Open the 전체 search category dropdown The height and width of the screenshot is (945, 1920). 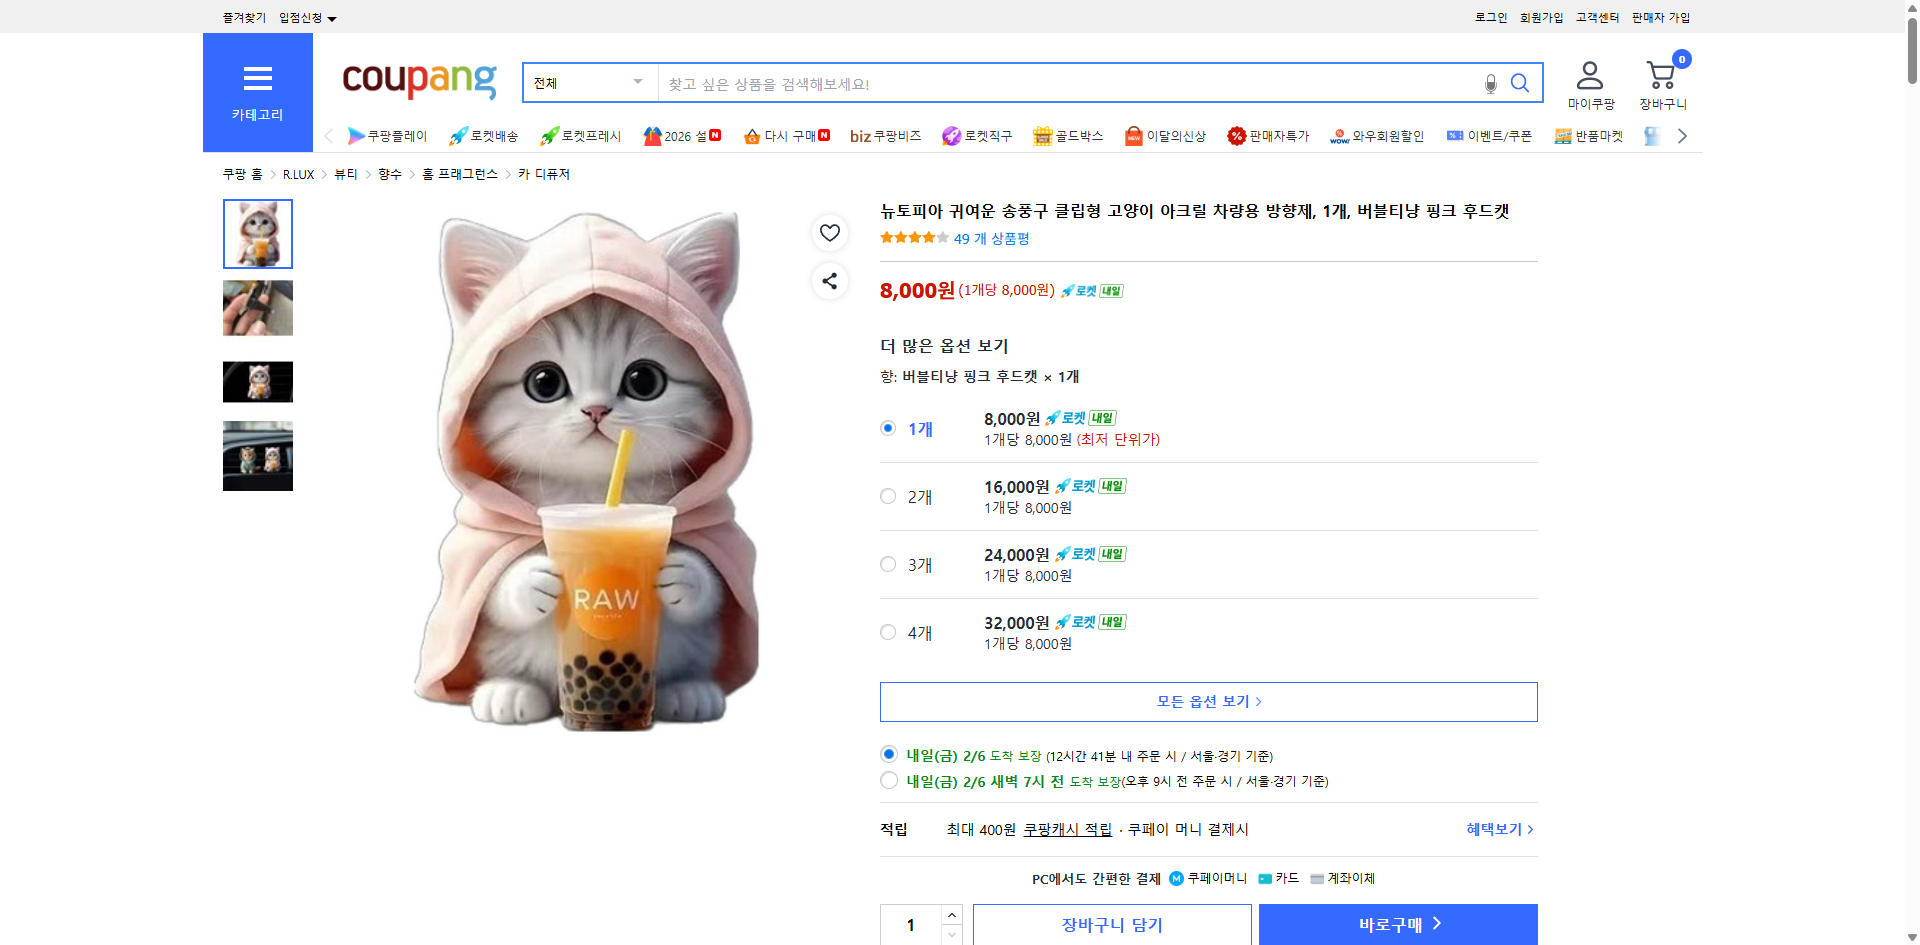coord(588,83)
